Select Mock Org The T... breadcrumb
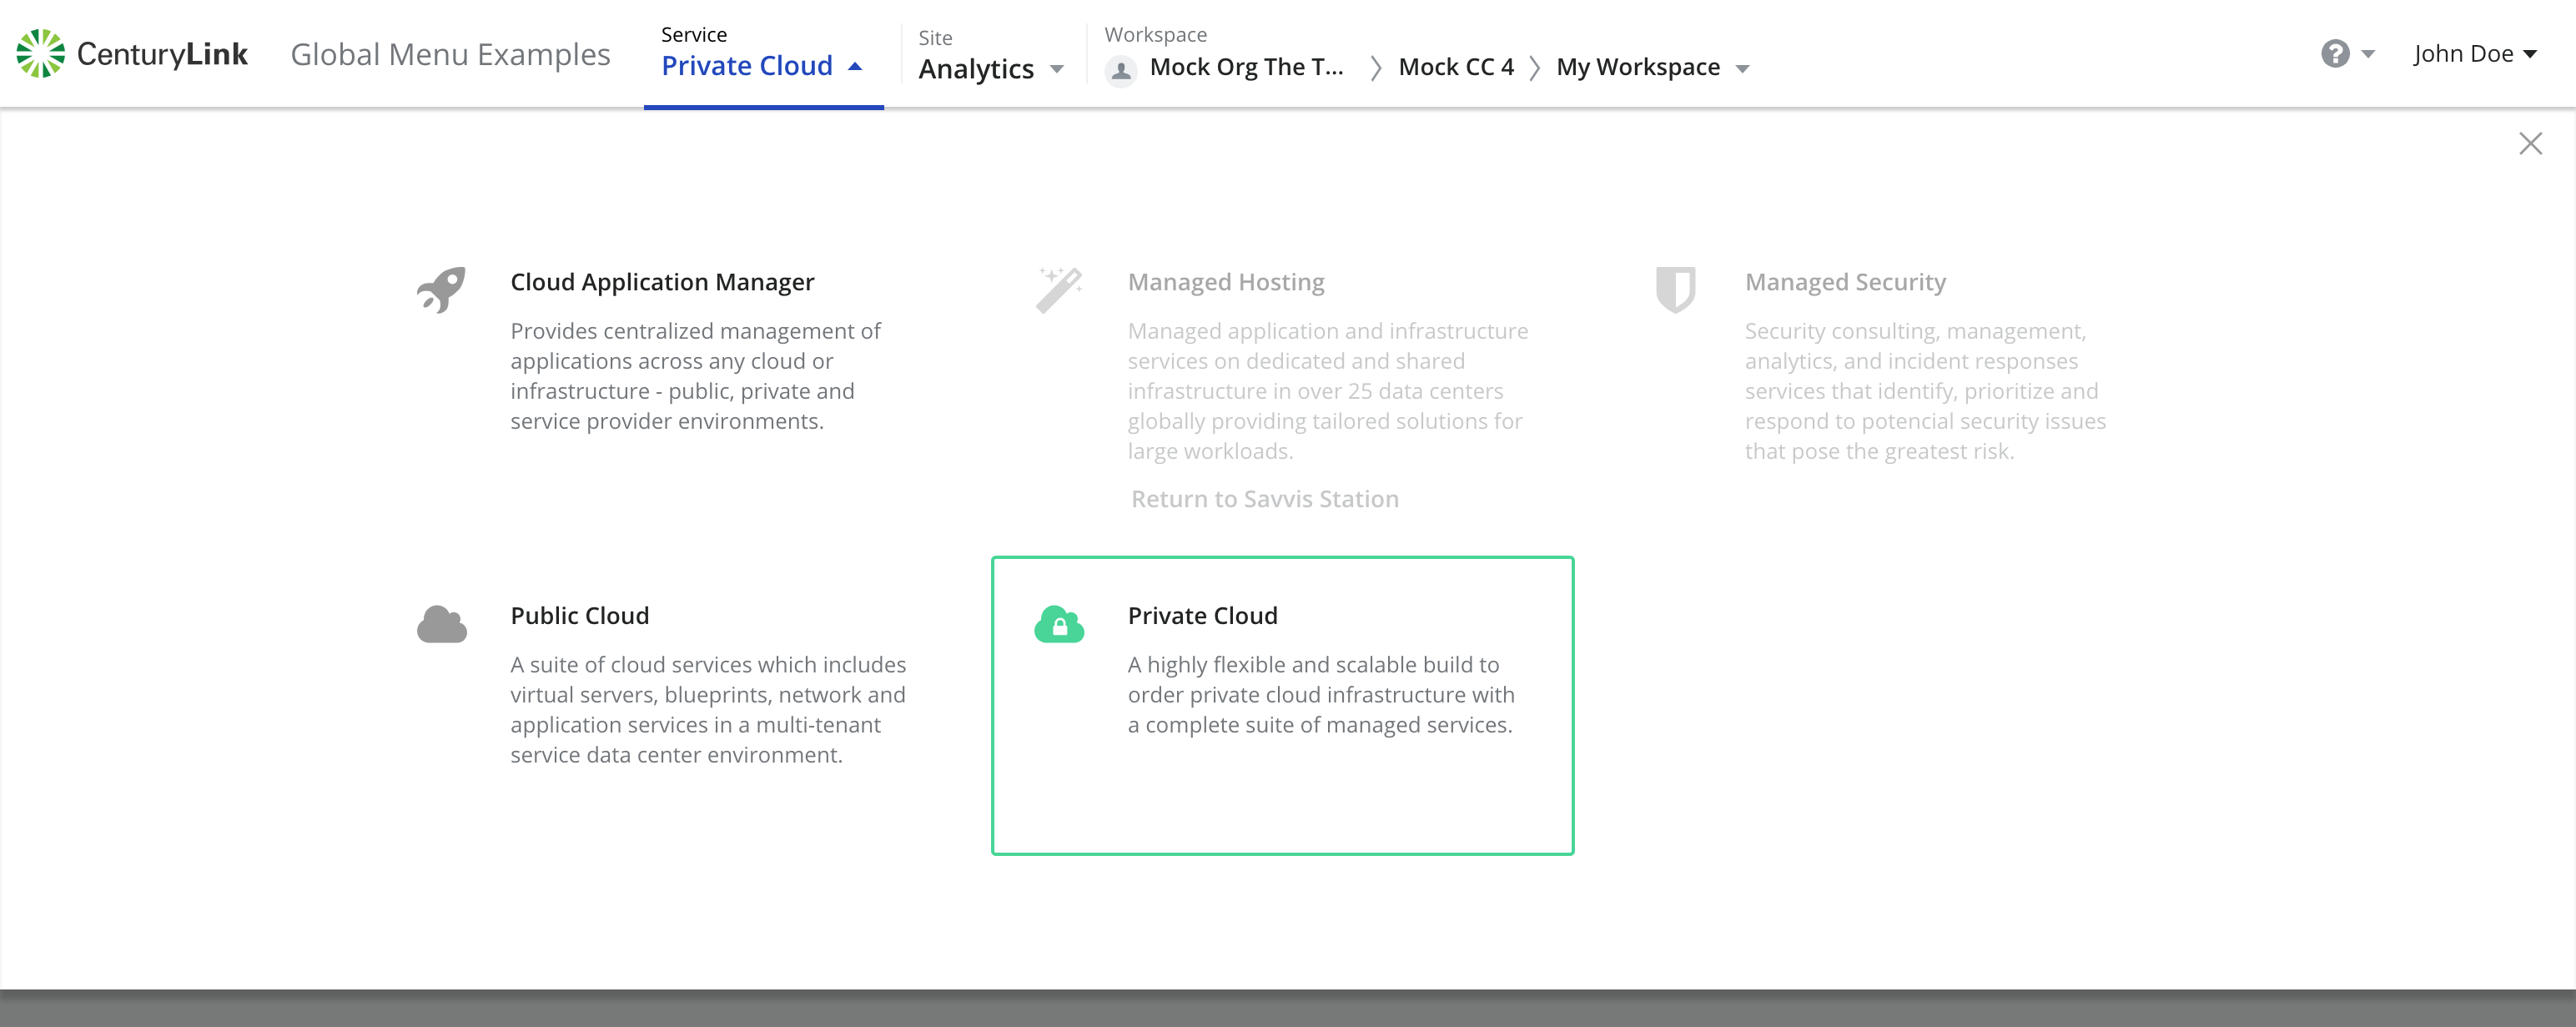The width and height of the screenshot is (2576, 1027). 1246,68
